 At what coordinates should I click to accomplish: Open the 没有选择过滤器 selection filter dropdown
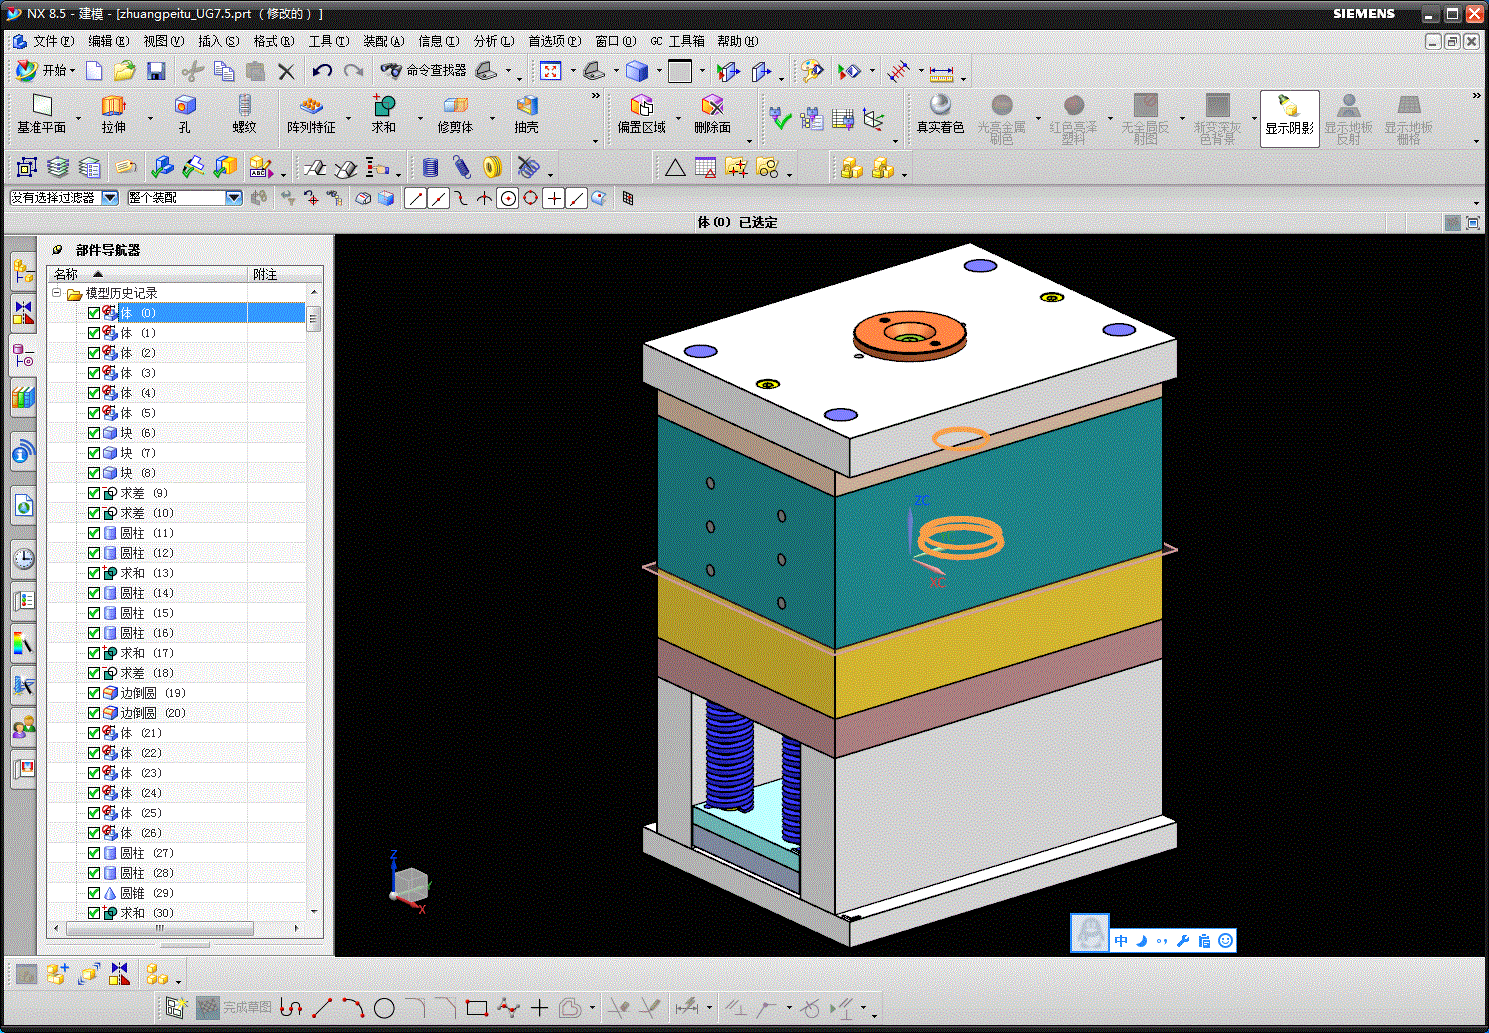click(x=110, y=198)
